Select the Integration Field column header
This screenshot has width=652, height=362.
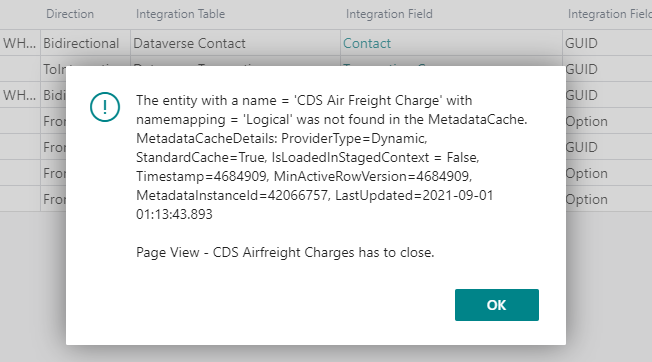point(389,14)
